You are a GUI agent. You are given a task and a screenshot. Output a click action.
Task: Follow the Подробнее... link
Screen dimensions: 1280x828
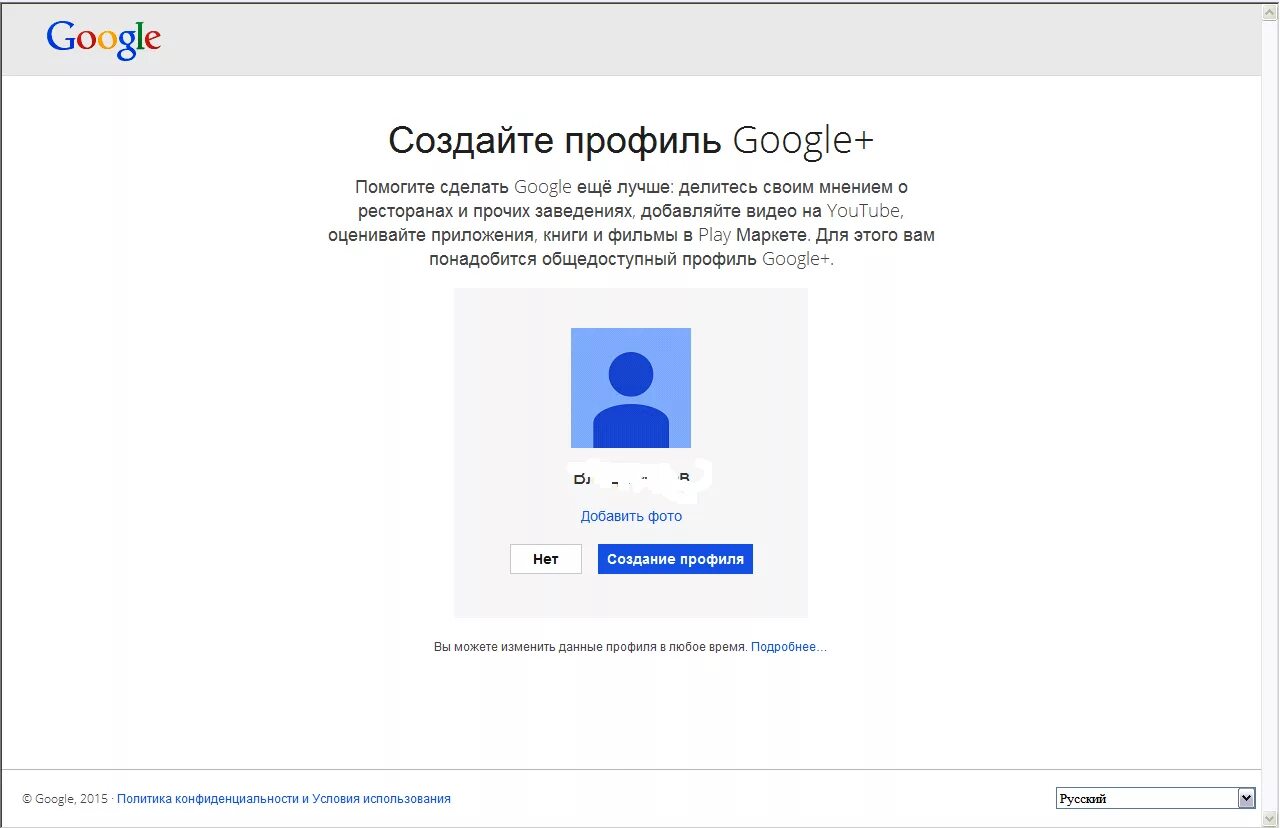click(789, 647)
